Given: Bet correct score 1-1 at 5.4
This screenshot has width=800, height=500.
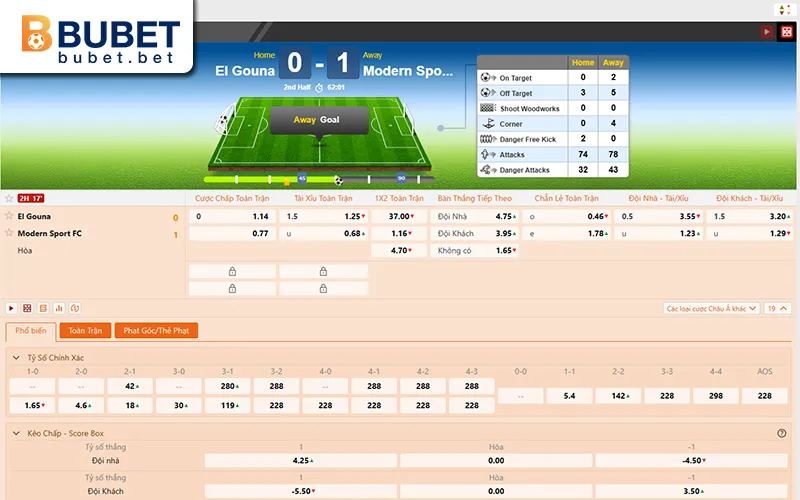Looking at the screenshot, I should 569,396.
